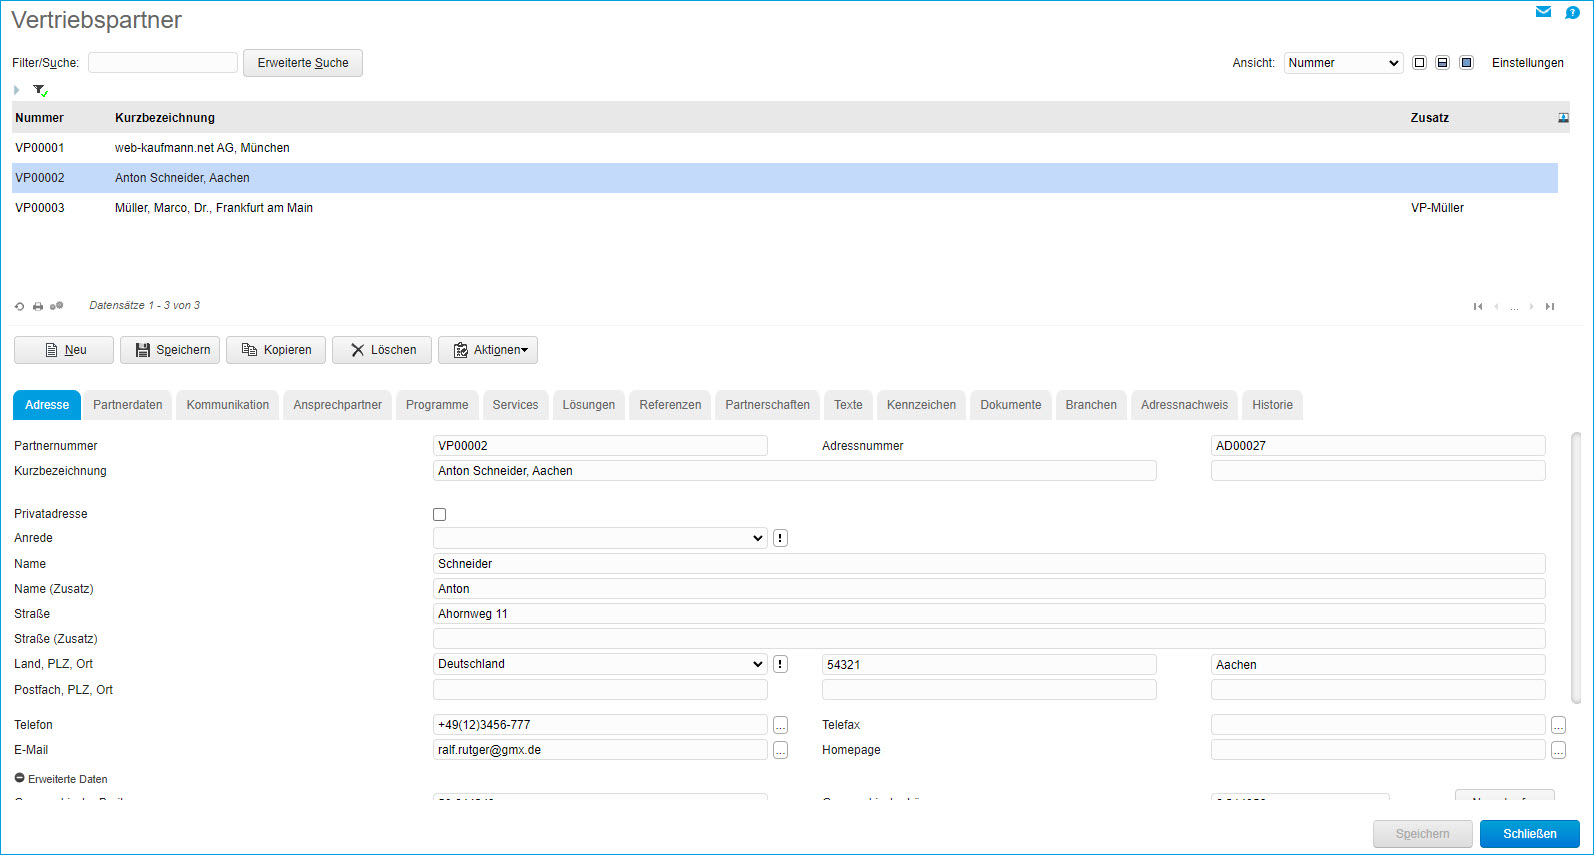
Task: Click the ellipsis button beside Telefon field
Action: point(781,725)
